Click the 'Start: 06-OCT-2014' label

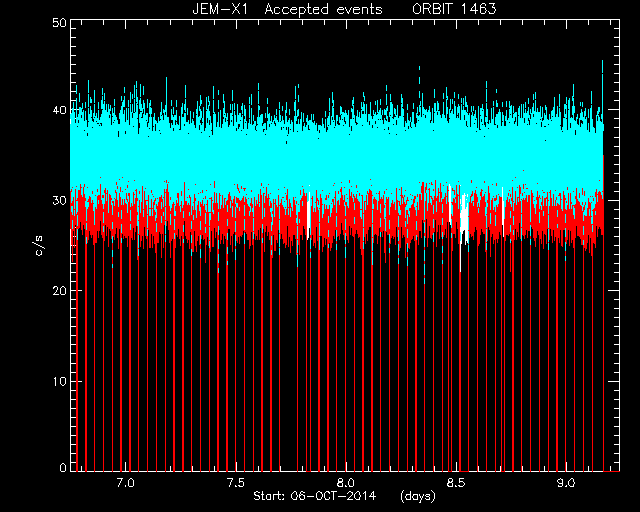(314, 496)
